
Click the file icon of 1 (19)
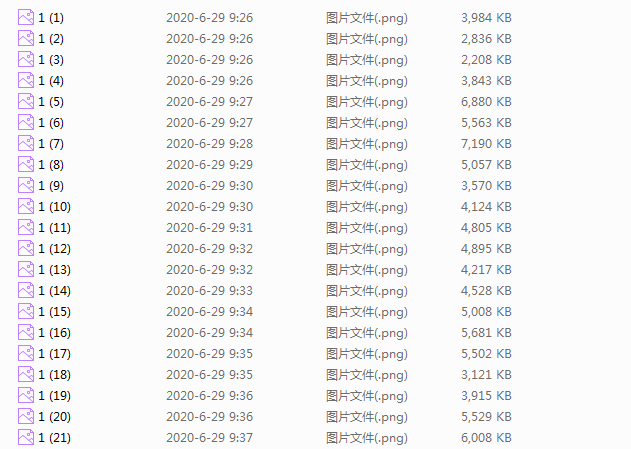pyautogui.click(x=26, y=395)
